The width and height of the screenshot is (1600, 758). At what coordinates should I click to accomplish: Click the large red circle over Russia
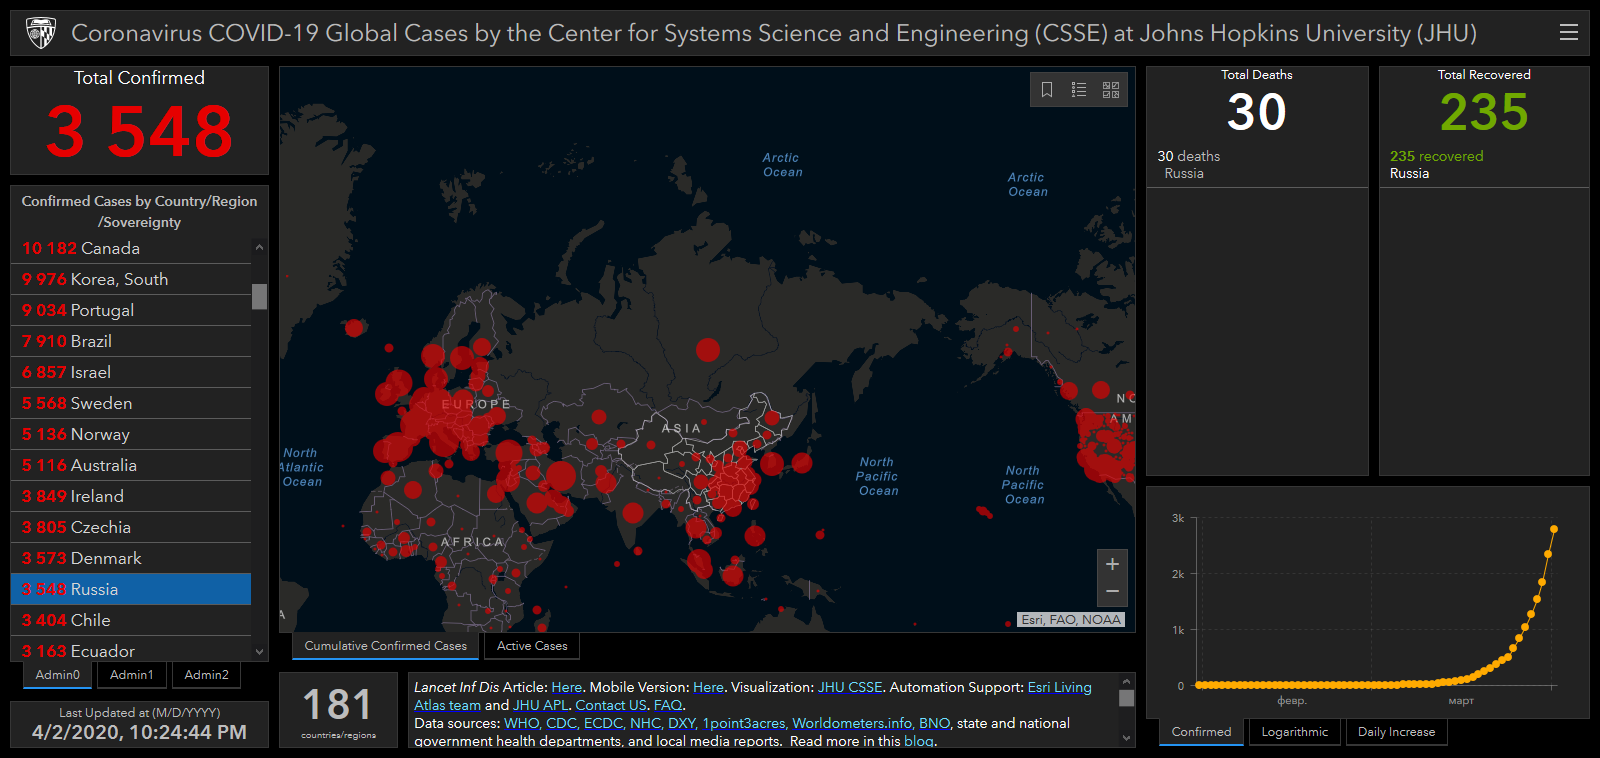point(708,350)
